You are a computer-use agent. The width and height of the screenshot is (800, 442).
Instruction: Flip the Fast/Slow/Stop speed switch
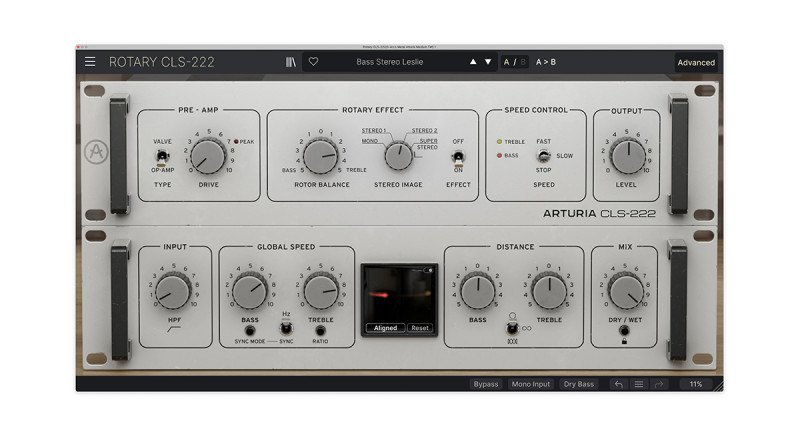click(x=543, y=156)
